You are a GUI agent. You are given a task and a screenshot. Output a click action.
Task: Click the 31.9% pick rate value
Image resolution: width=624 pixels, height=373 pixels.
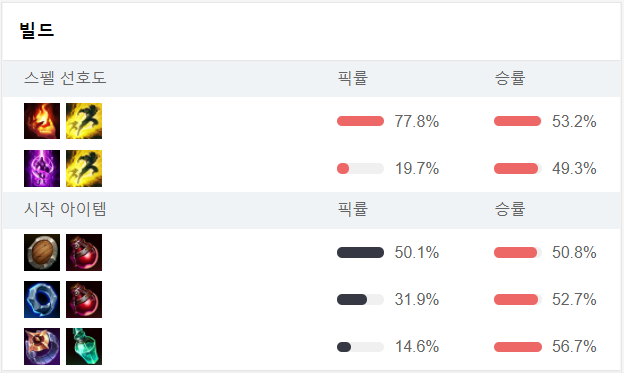point(417,299)
